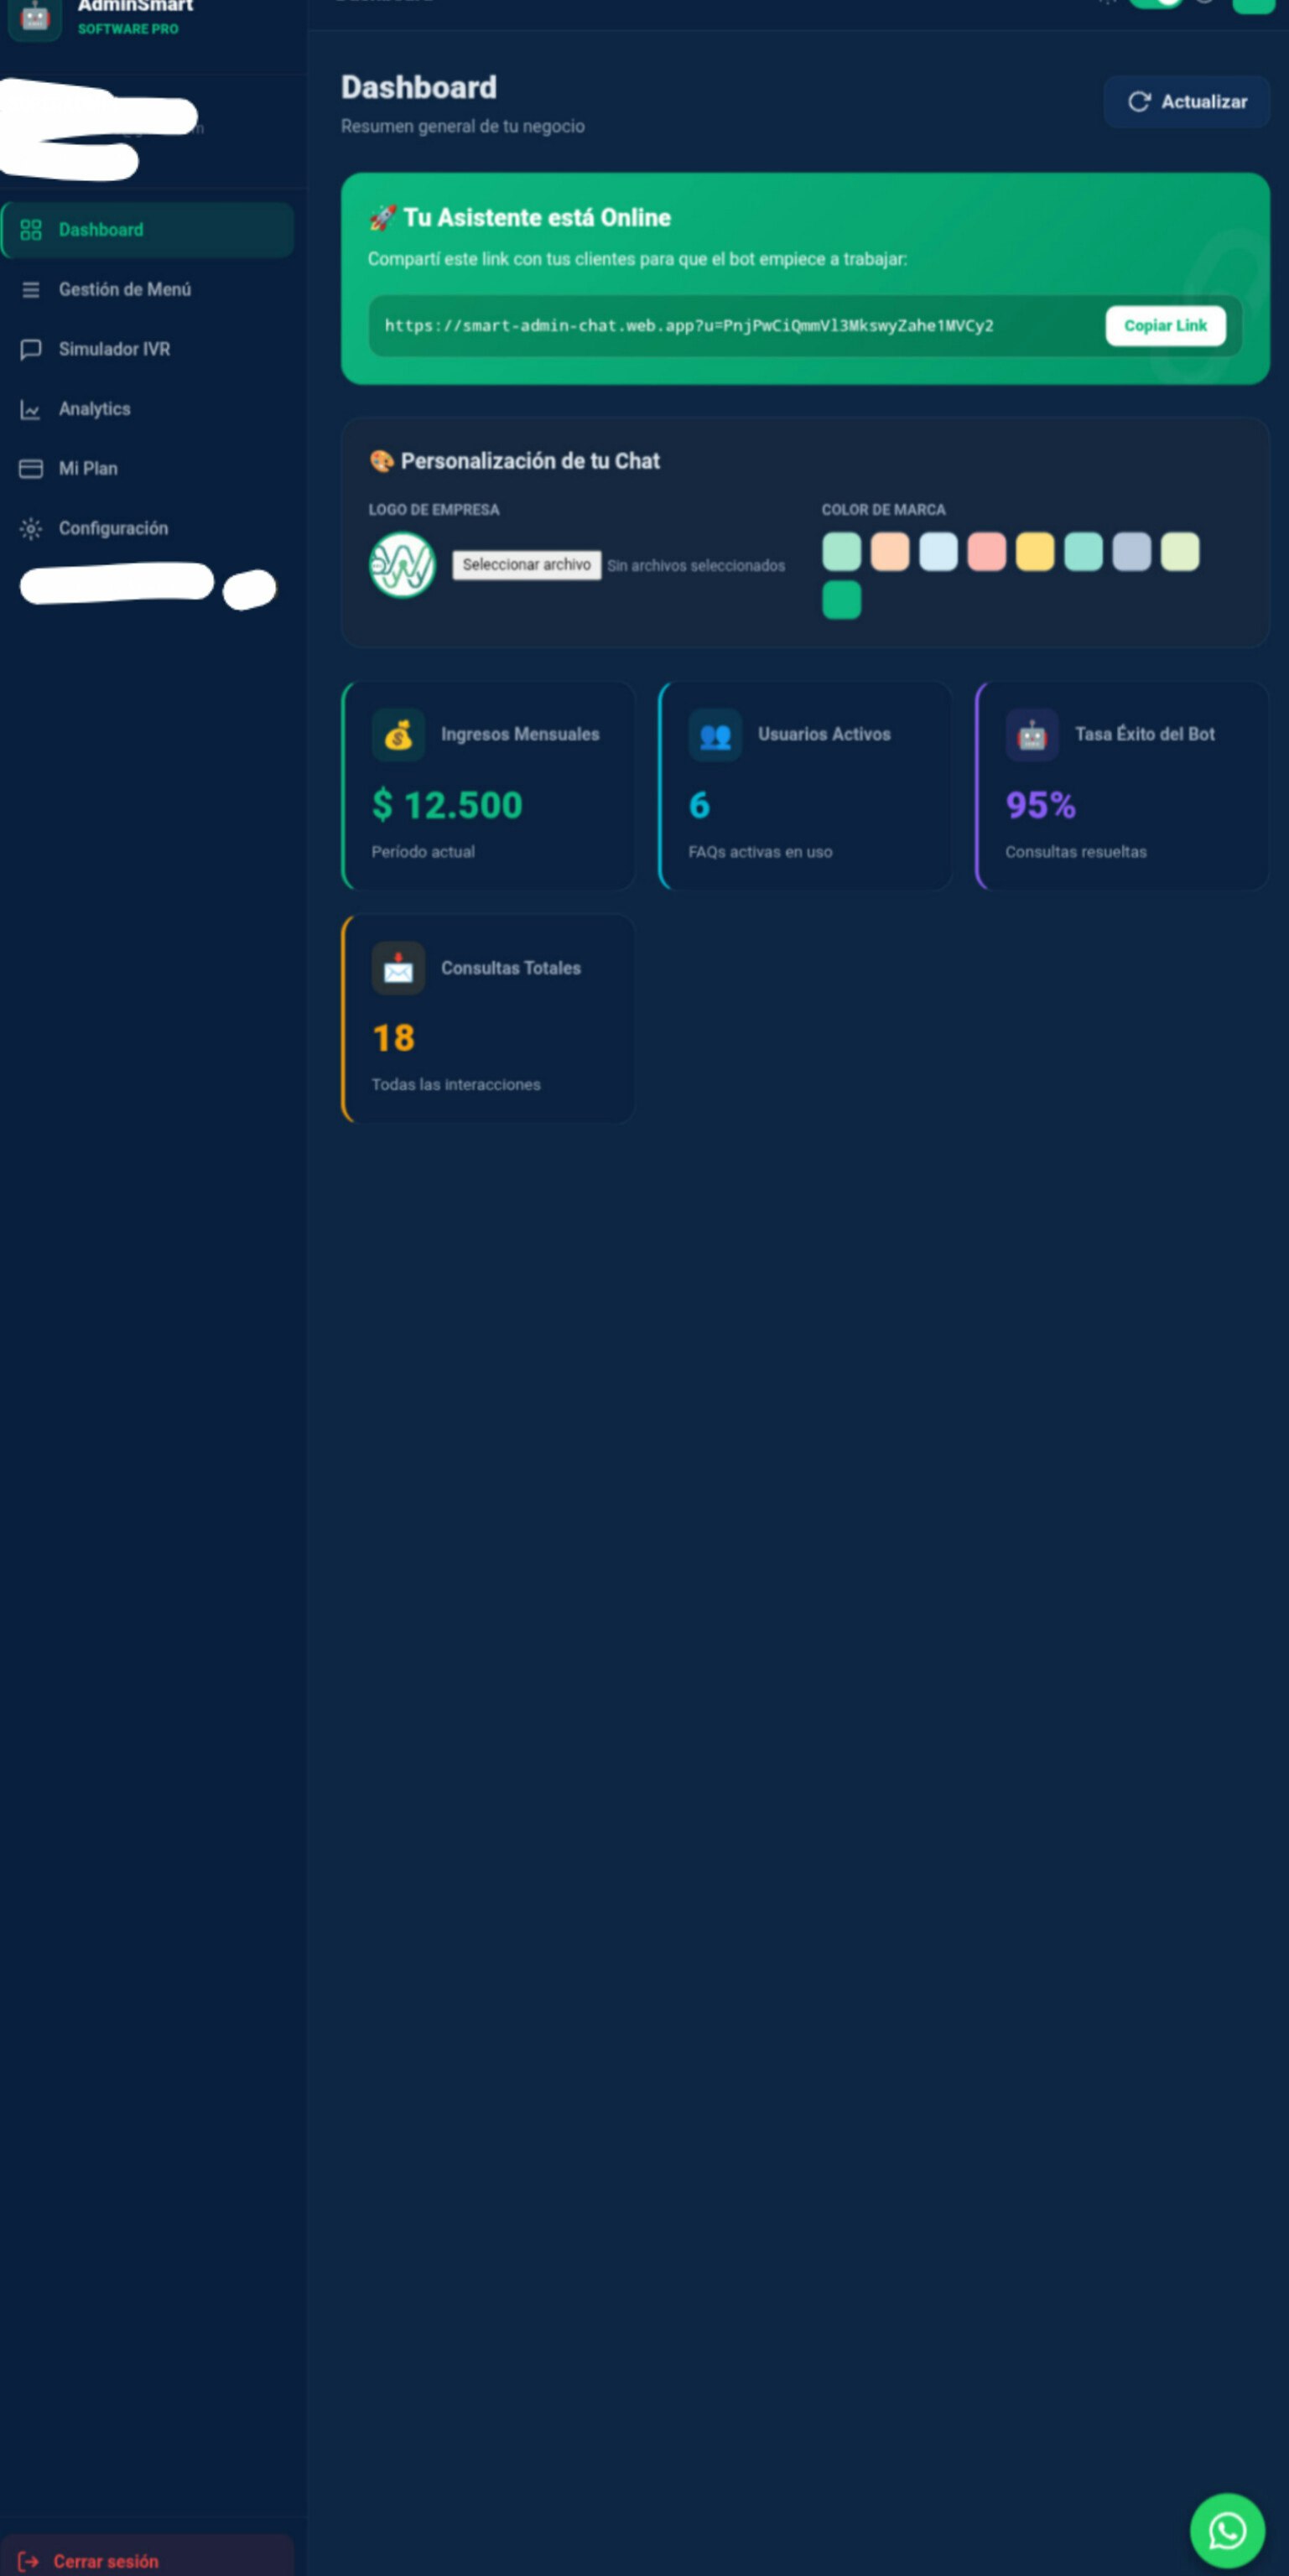This screenshot has width=1289, height=2576.
Task: Click the company logo thumbnail
Action: click(x=402, y=565)
